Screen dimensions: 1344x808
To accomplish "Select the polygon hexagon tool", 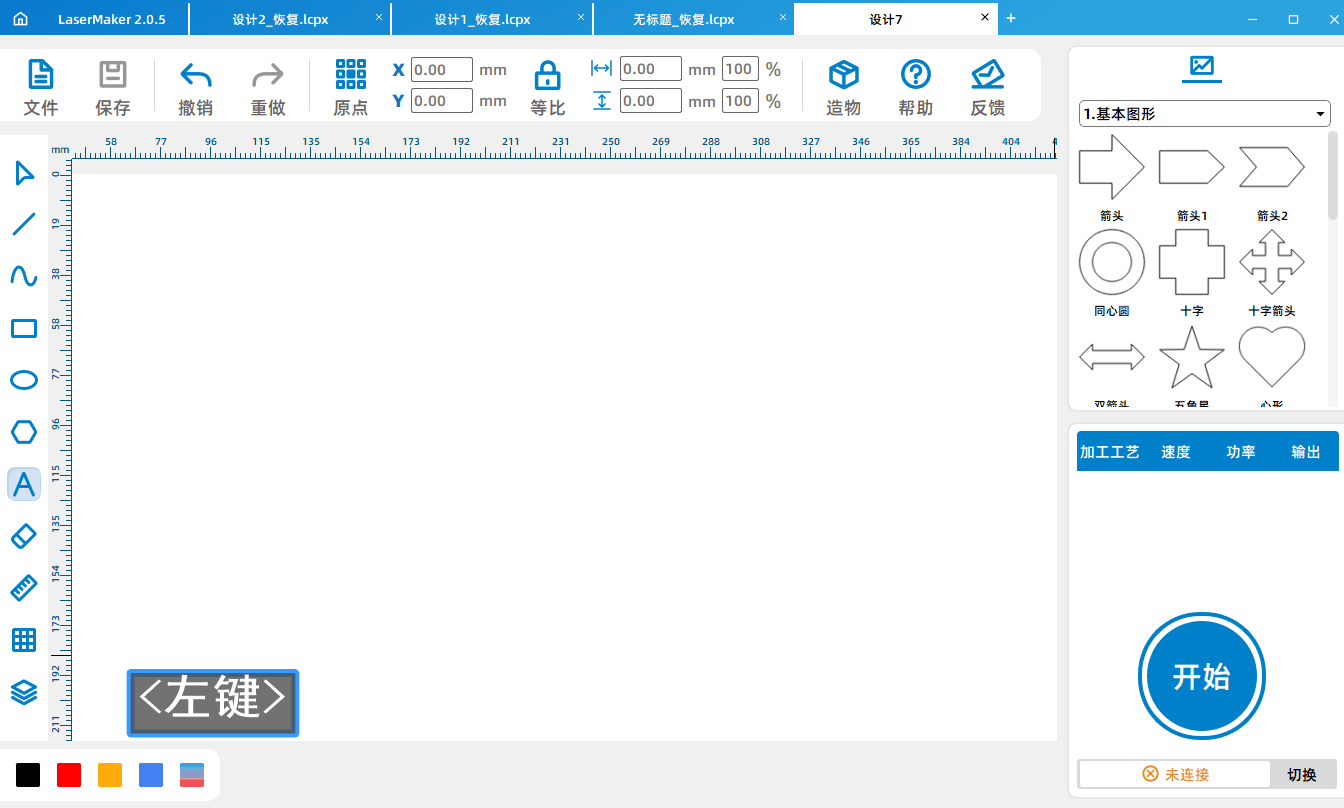I will pos(24,432).
